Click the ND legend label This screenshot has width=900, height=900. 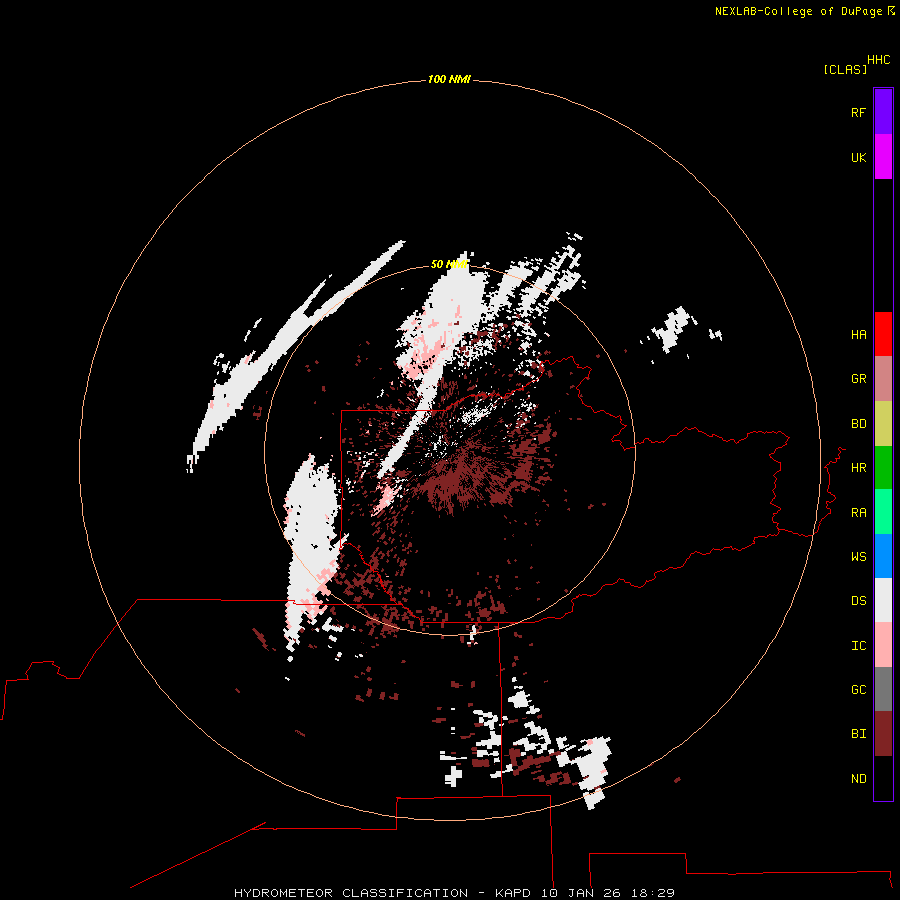[858, 779]
